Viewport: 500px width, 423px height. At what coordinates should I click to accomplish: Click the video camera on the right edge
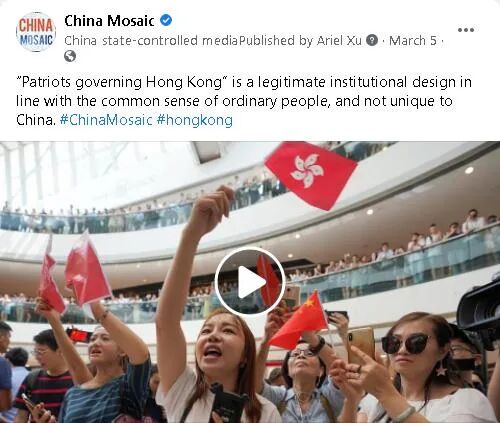[479, 310]
